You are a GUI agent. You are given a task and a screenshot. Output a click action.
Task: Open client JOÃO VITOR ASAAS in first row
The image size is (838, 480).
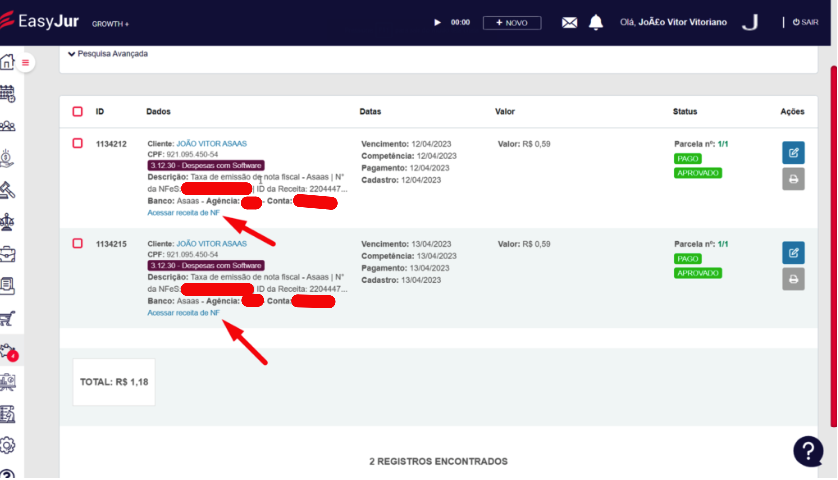212,144
